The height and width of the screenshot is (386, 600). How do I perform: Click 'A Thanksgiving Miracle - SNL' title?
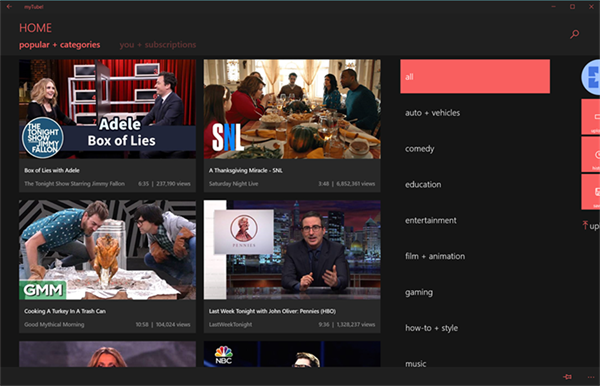(x=246, y=171)
